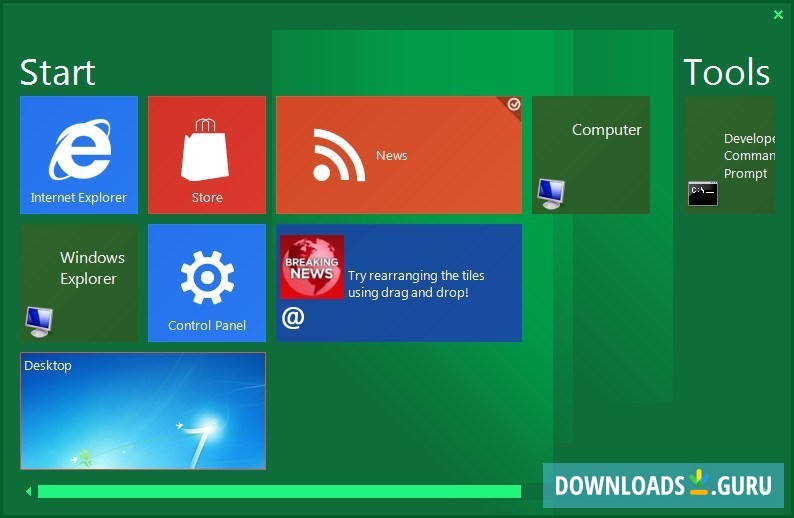This screenshot has height=518, width=794.
Task: Open the News RSS feed tile
Action: click(x=399, y=154)
